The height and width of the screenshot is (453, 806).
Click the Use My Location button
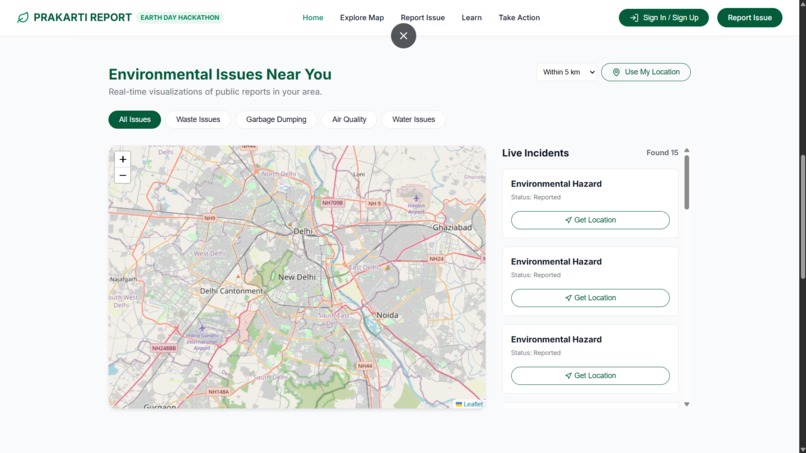pos(646,72)
